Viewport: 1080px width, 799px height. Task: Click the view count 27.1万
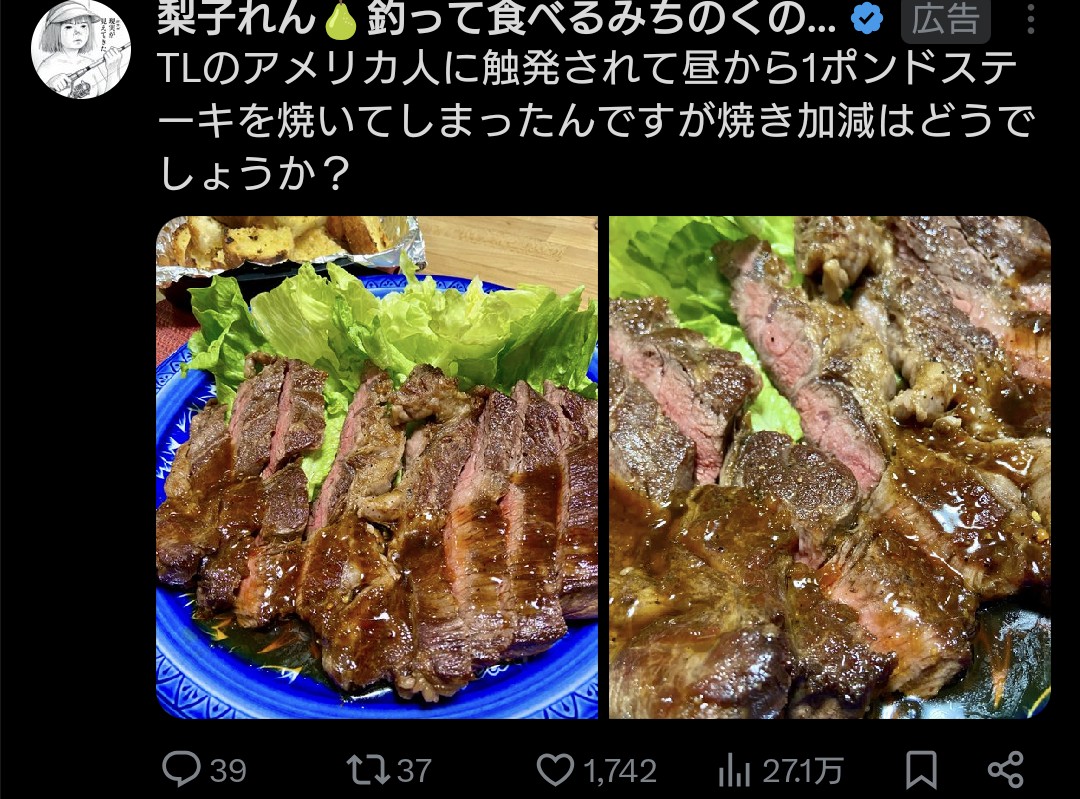[x=802, y=771]
